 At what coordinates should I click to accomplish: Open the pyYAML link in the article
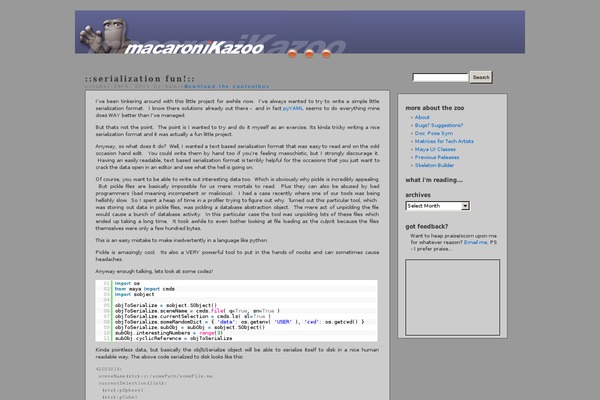pyautogui.click(x=293, y=108)
